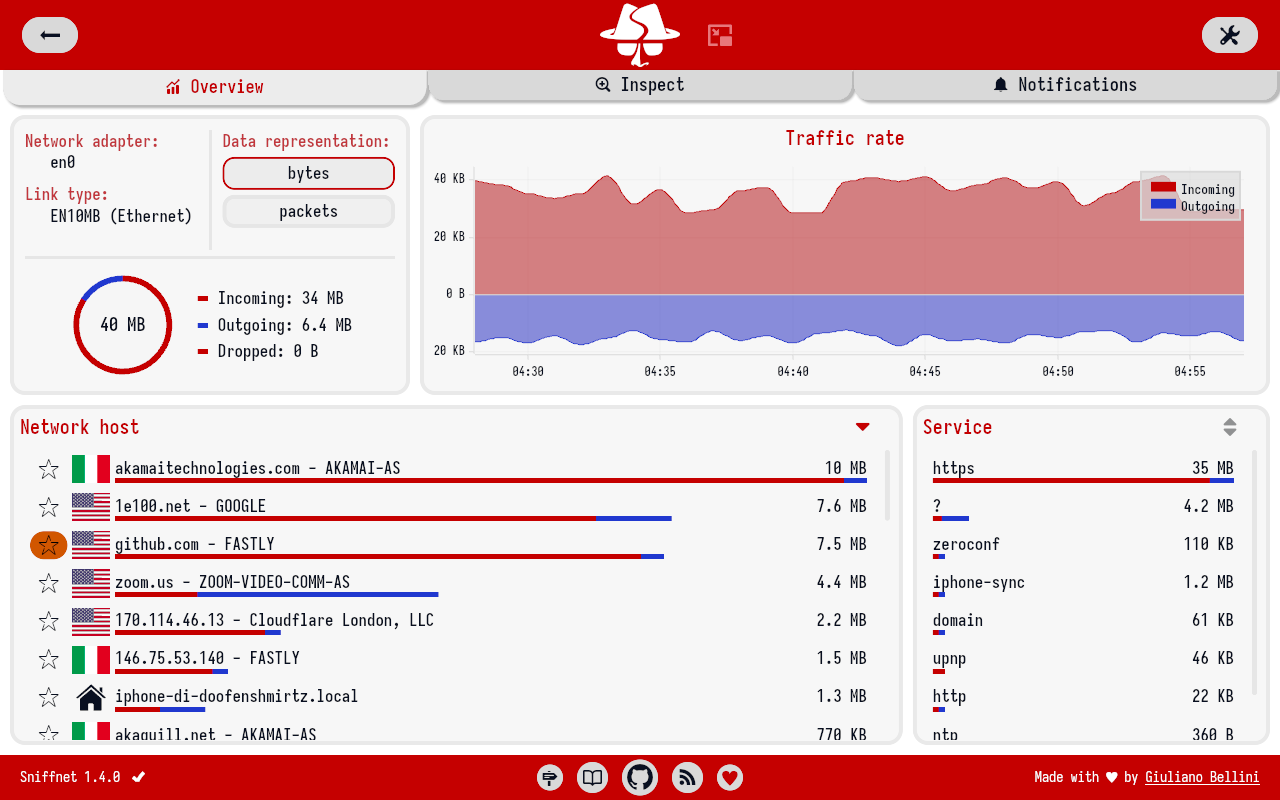This screenshot has width=1280, height=800.
Task: Open the wiki book icon
Action: 593,777
